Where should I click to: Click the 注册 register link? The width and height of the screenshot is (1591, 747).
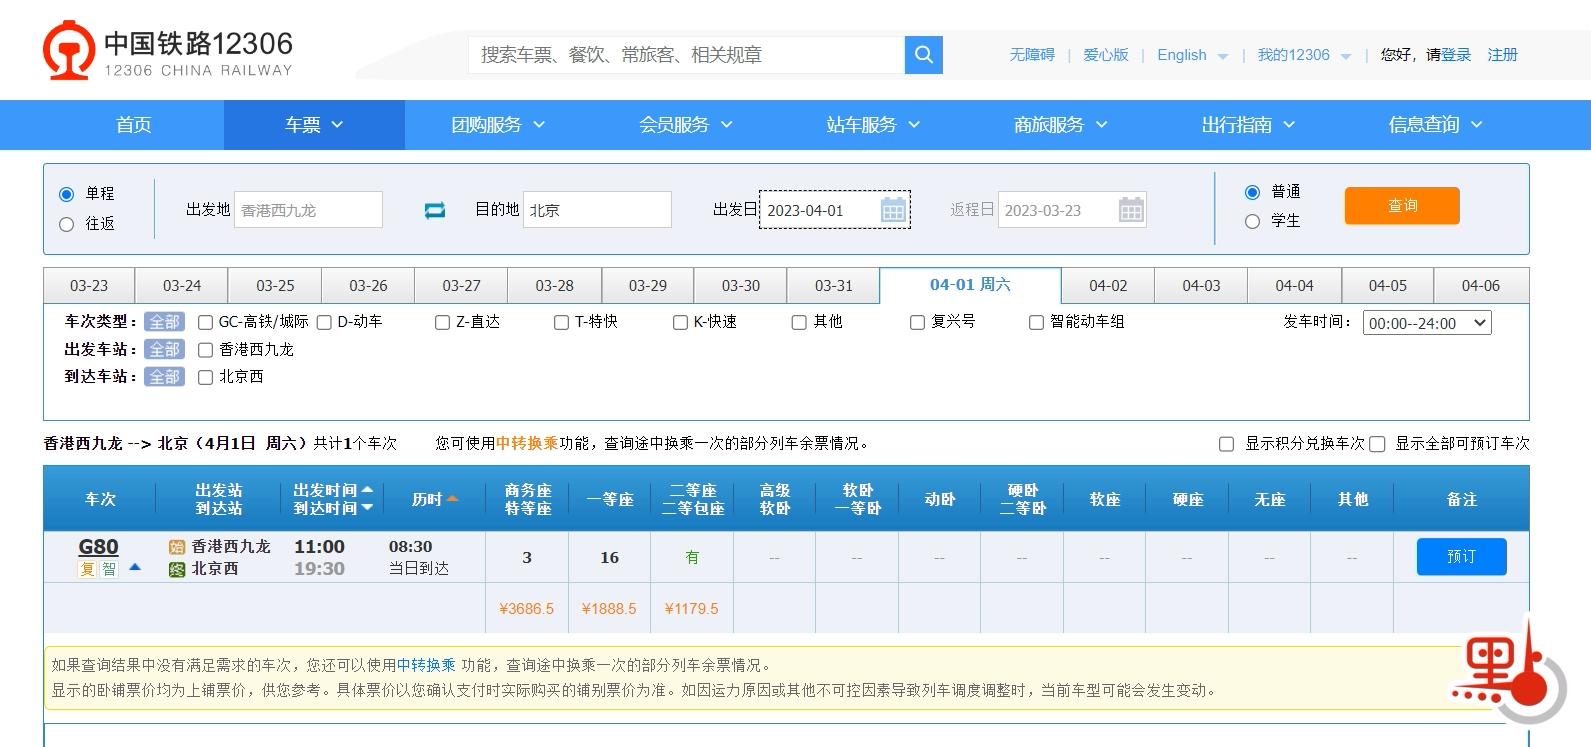1502,55
